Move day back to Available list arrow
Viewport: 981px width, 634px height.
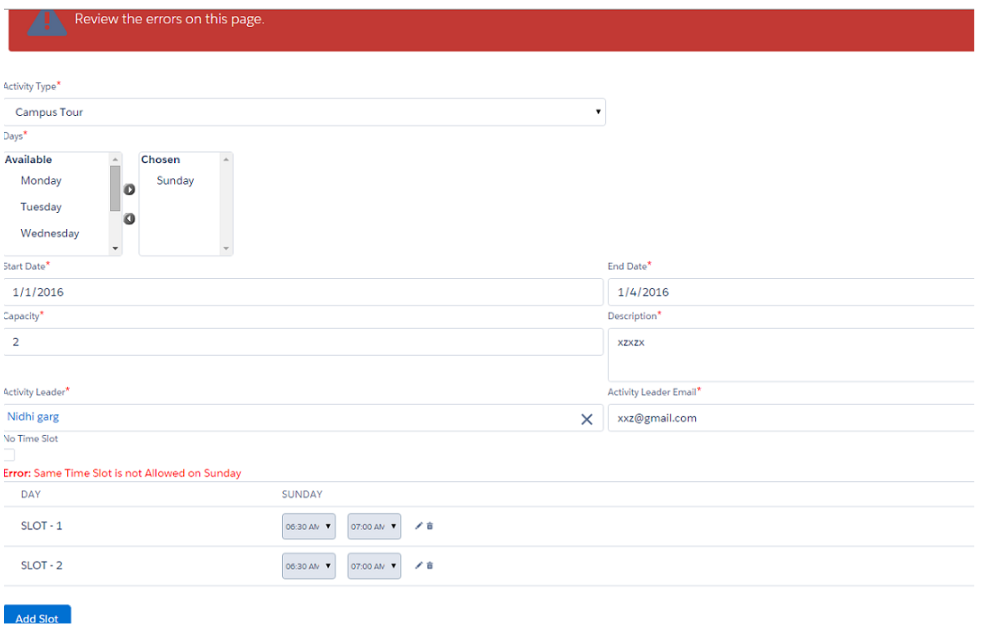(x=129, y=219)
